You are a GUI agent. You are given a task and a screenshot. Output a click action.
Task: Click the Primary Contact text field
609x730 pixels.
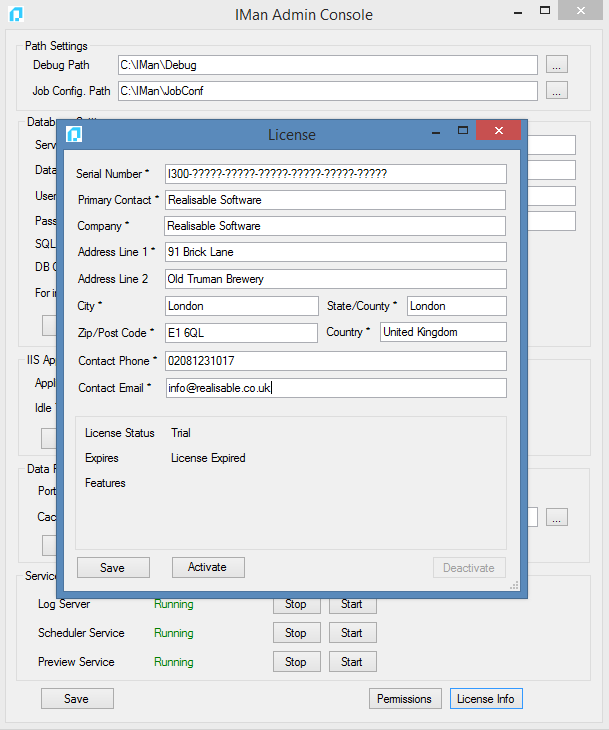pyautogui.click(x=335, y=200)
